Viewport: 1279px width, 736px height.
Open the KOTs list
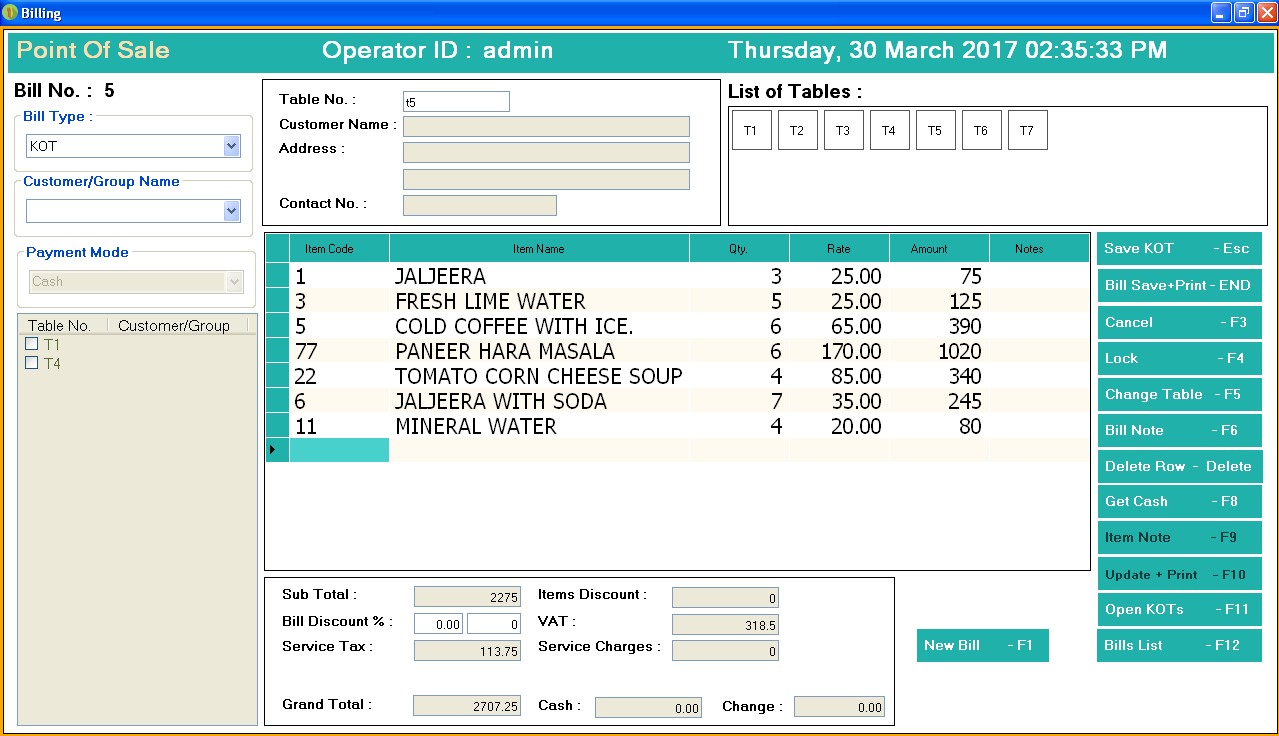tap(1178, 609)
